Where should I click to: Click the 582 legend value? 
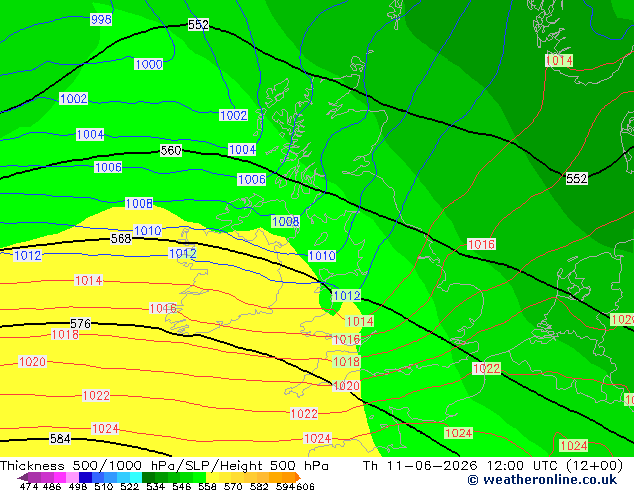click(259, 486)
